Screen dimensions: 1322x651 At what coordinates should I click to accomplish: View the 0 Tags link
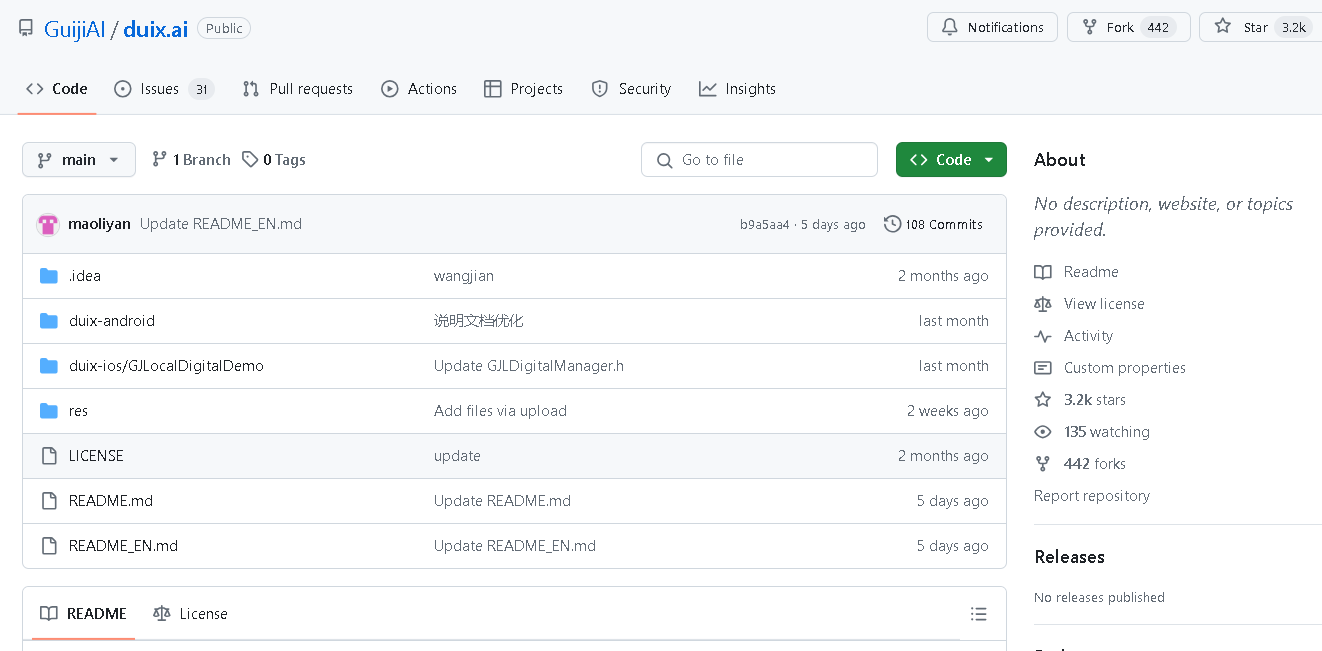[x=274, y=160]
